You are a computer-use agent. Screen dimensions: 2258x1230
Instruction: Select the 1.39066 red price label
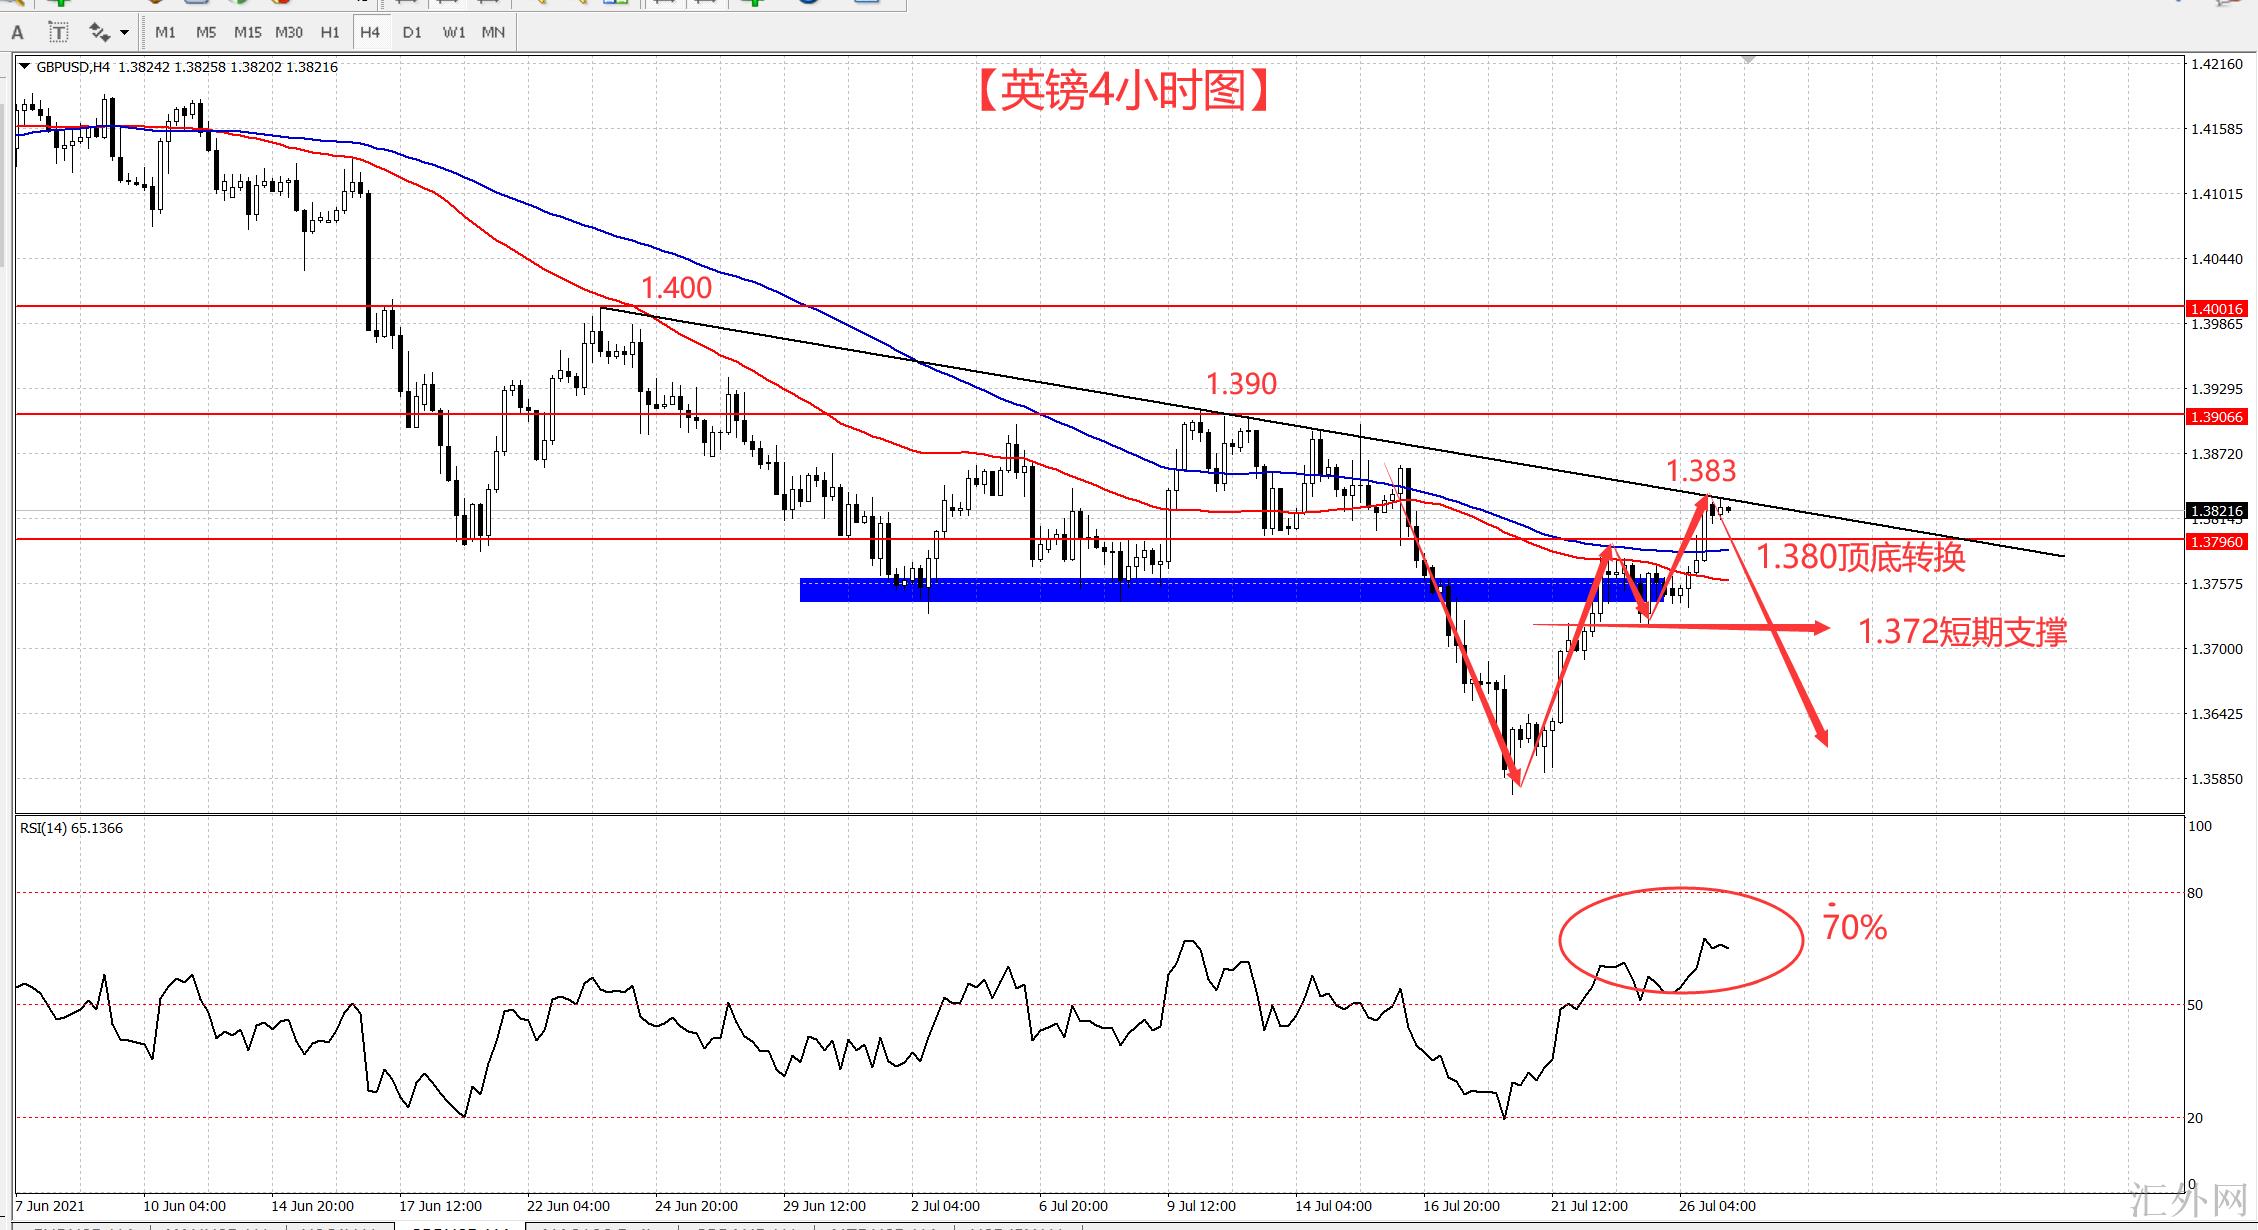click(x=2216, y=417)
